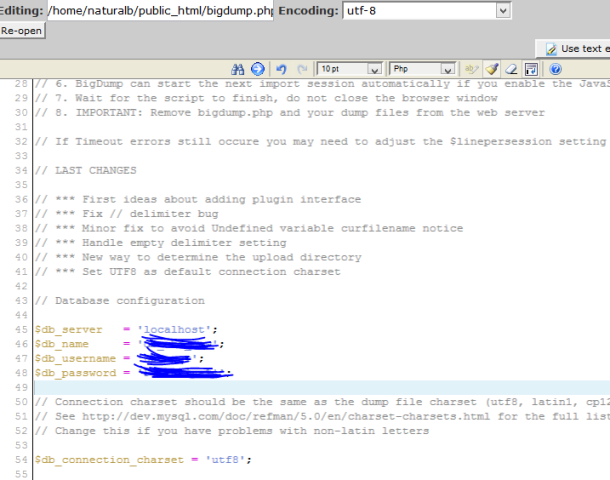Click line number 54 in the gutter

[21, 460]
